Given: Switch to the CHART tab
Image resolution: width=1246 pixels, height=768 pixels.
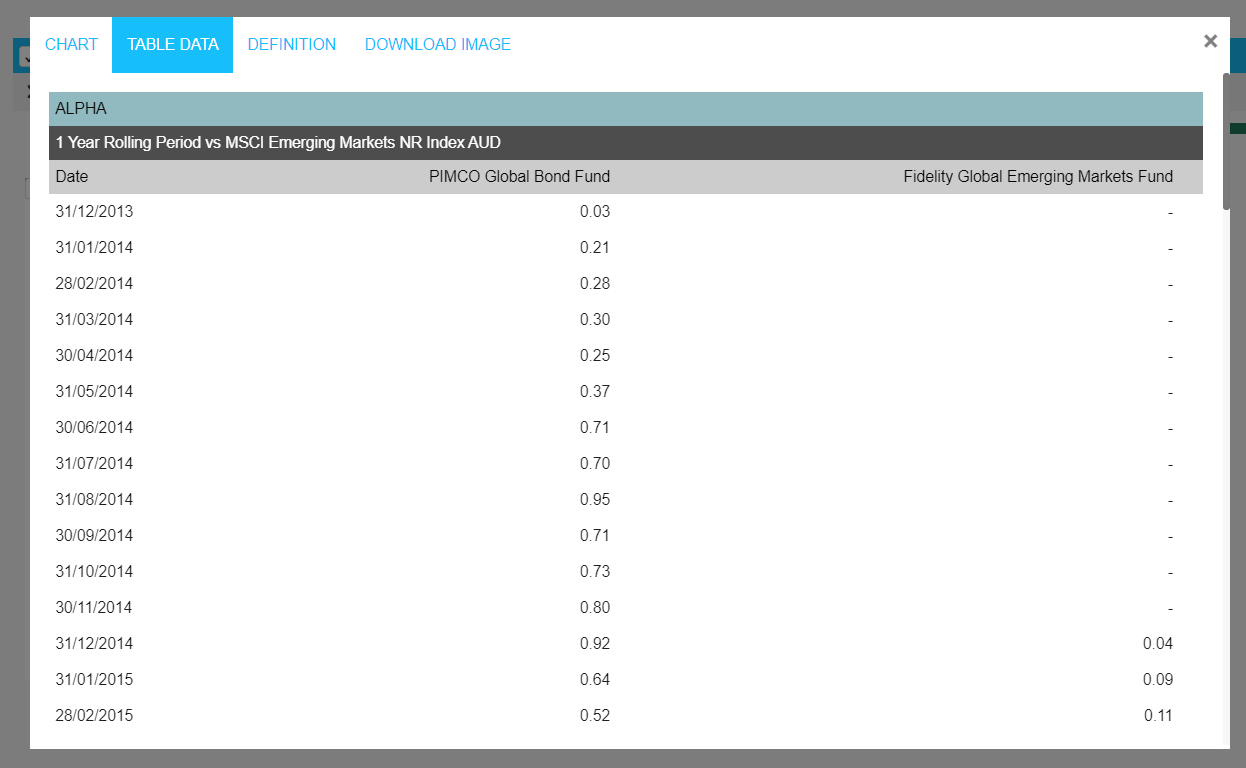Looking at the screenshot, I should pyautogui.click(x=71, y=45).
